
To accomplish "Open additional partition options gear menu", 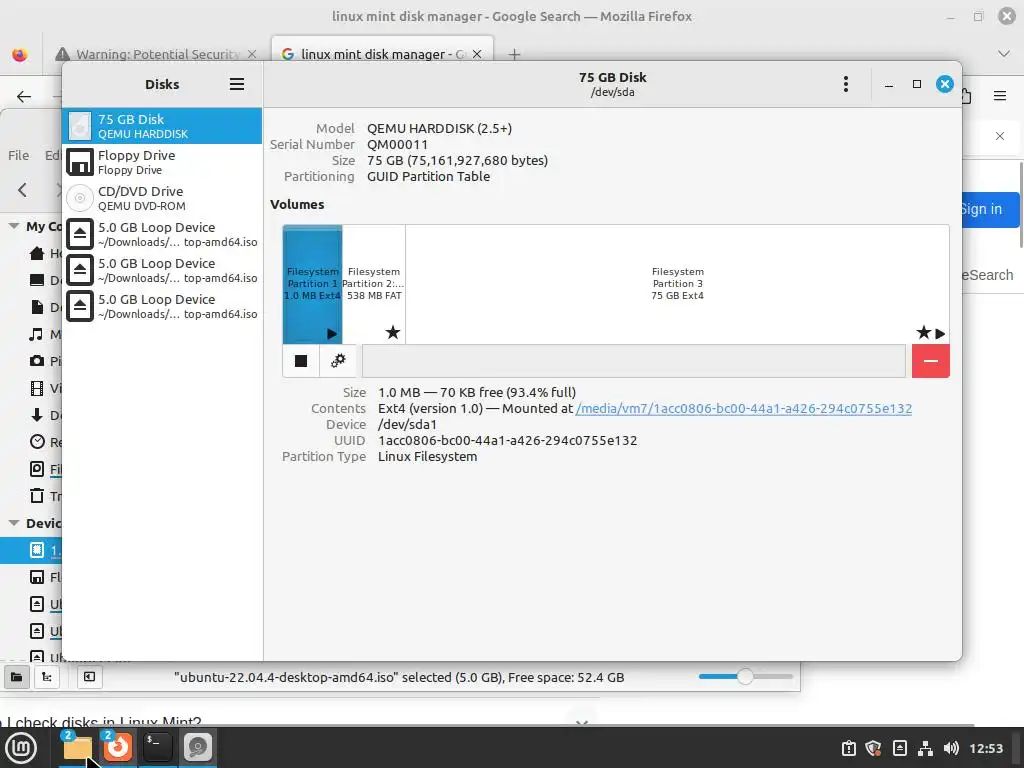I will point(338,361).
